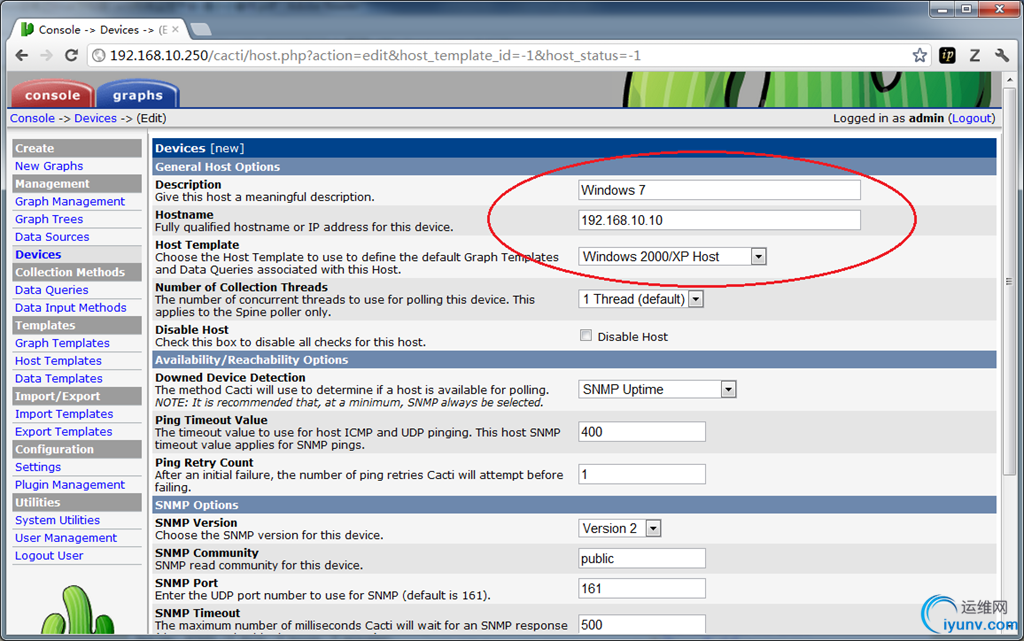Open the Downed Device Detection dropdown
The image size is (1024, 641).
click(657, 389)
